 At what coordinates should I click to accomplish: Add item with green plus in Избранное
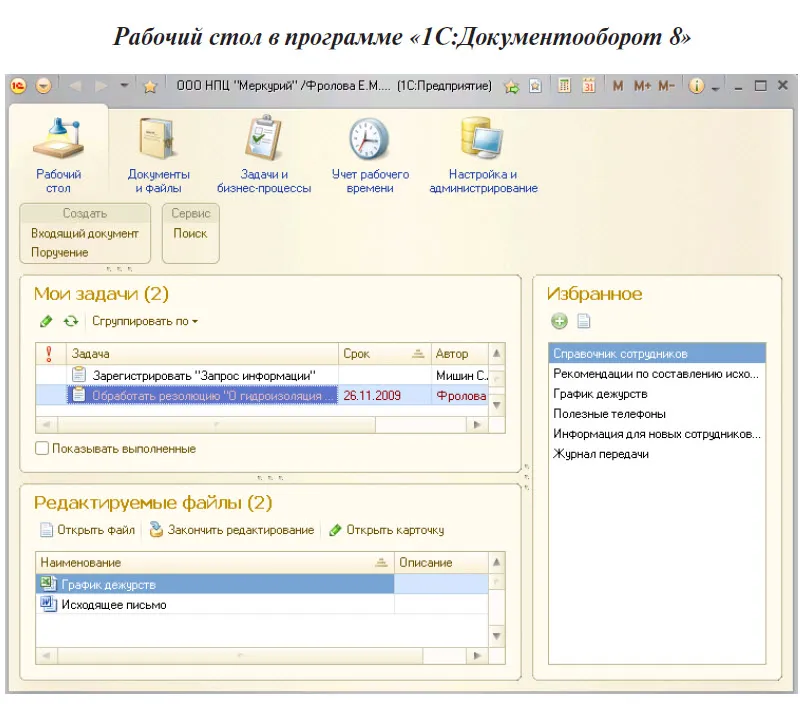pyautogui.click(x=560, y=321)
